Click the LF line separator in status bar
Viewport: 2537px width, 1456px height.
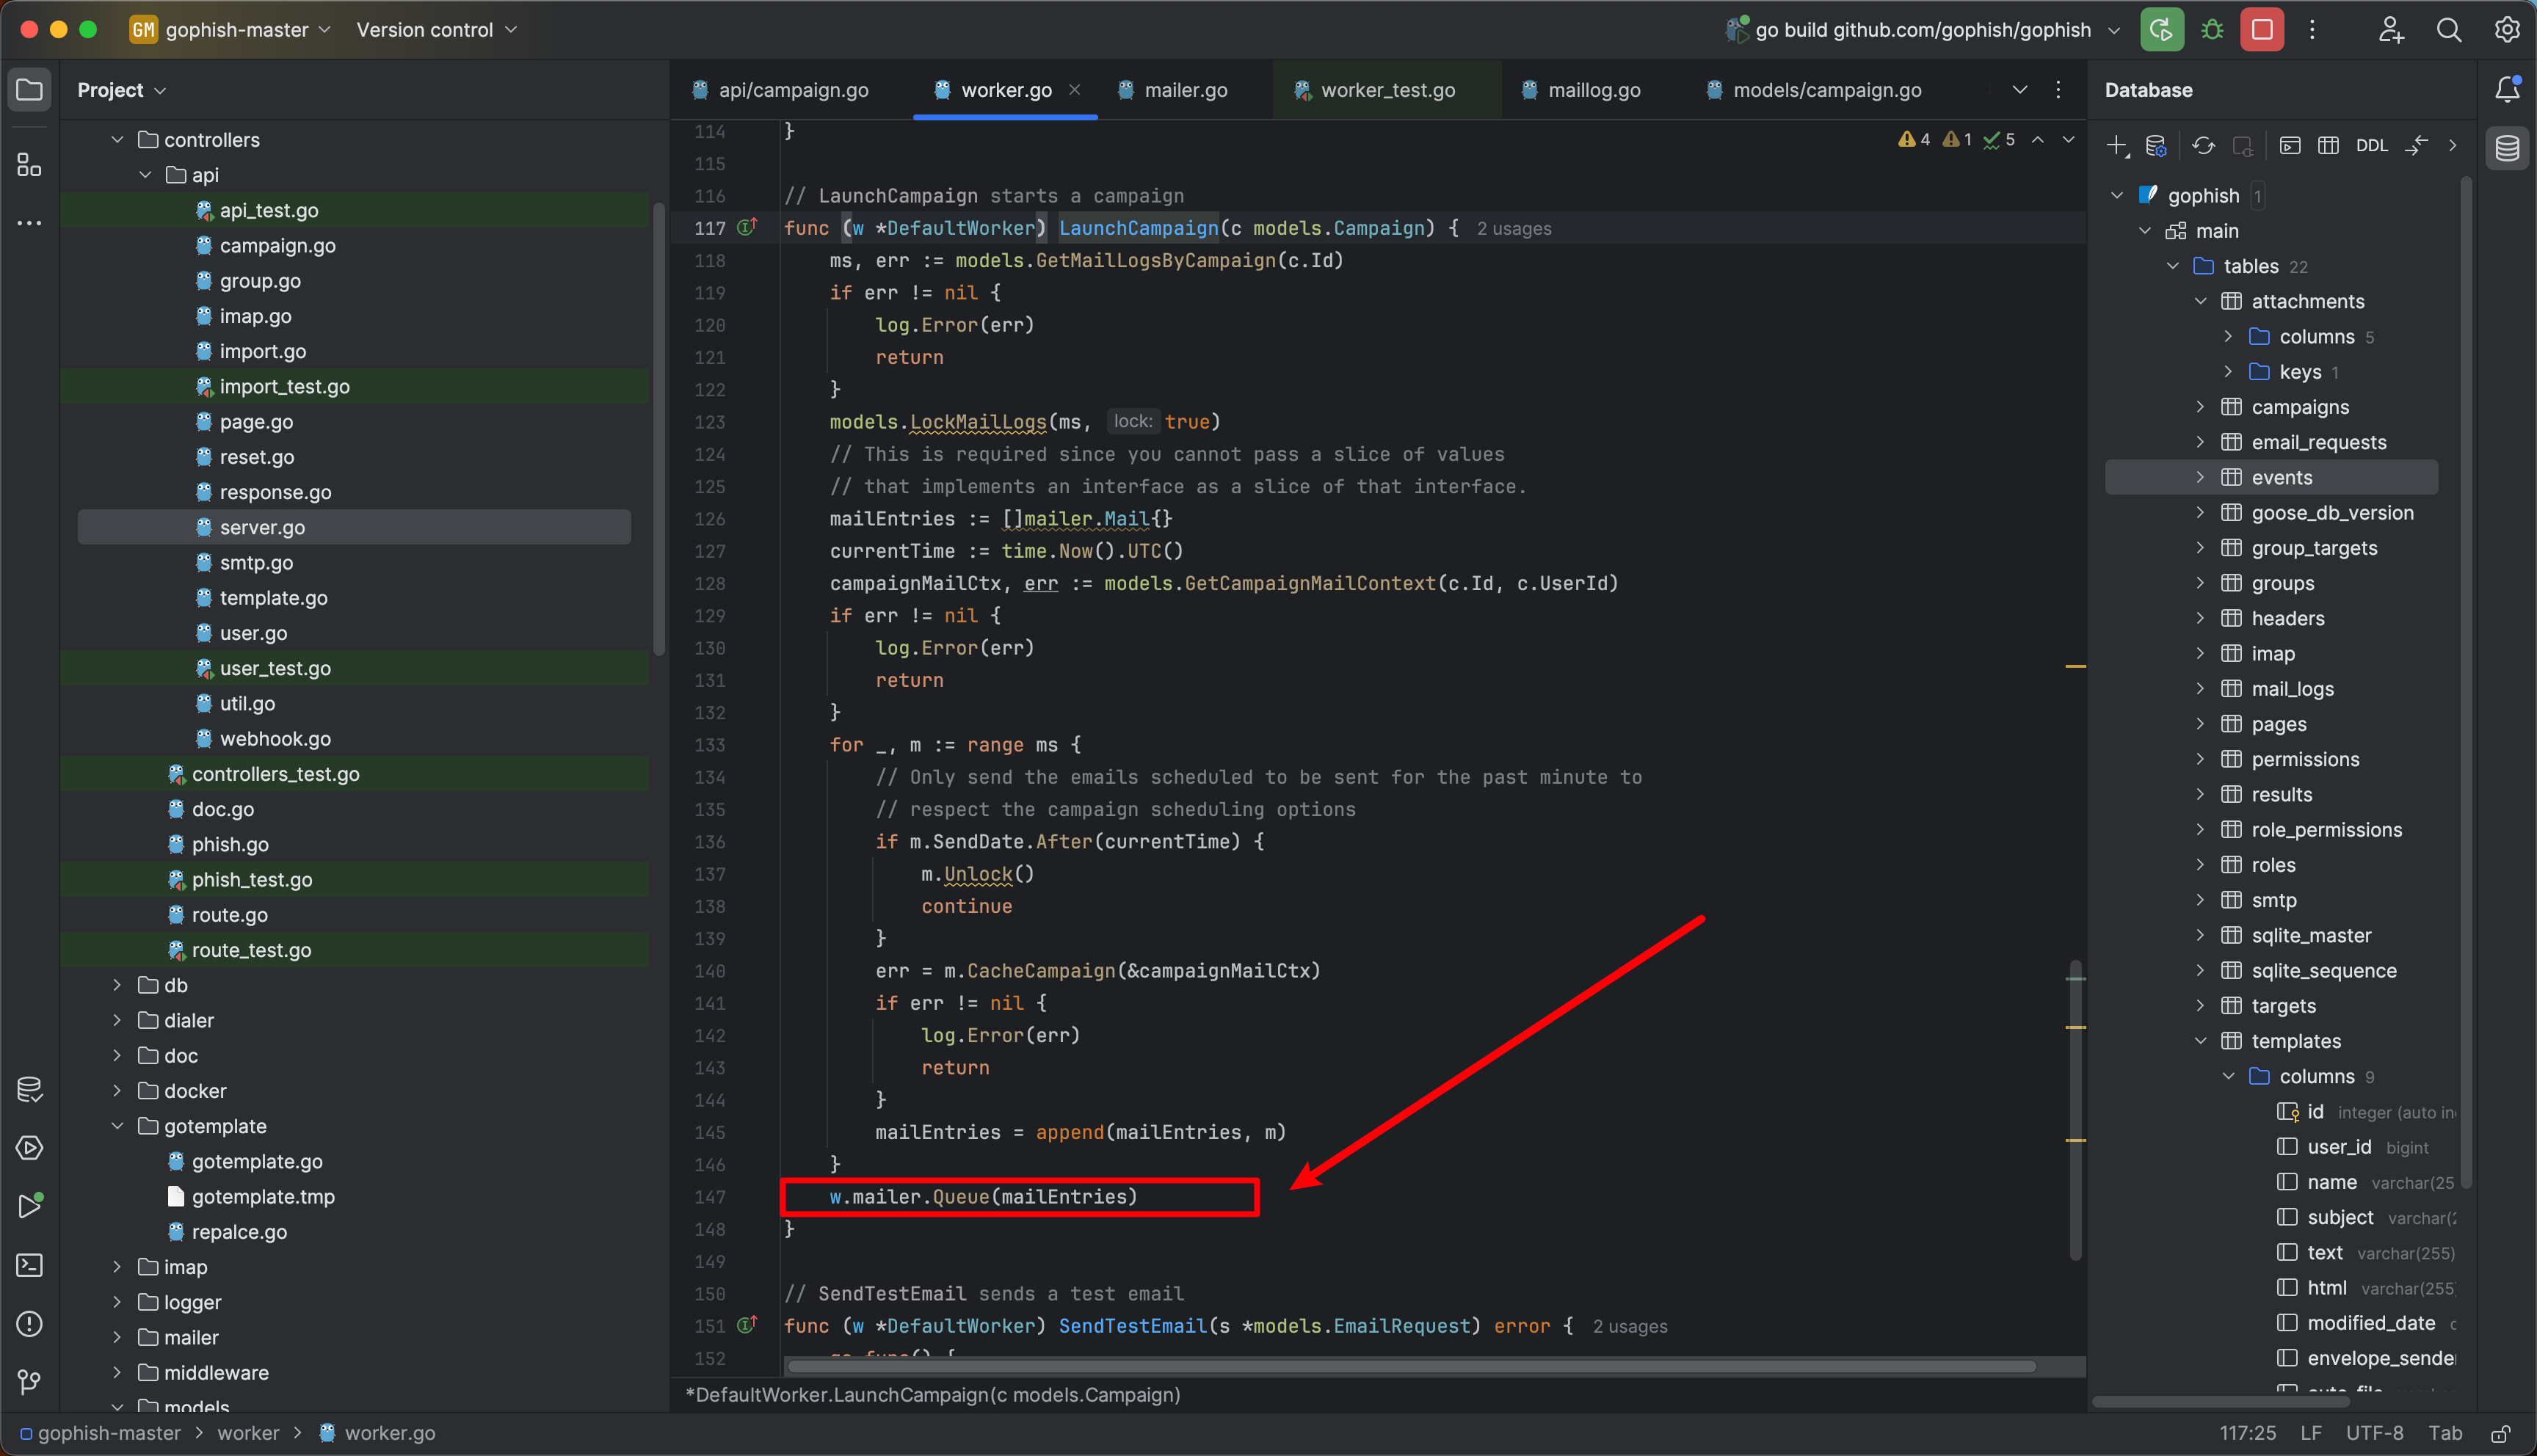click(2310, 1433)
